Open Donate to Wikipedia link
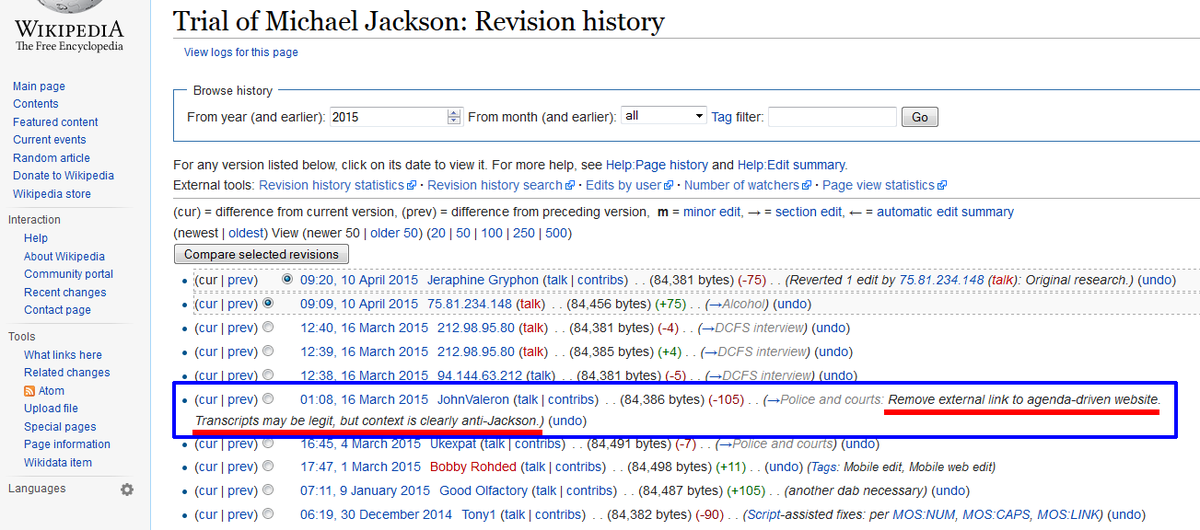The image size is (1200, 530). point(63,176)
